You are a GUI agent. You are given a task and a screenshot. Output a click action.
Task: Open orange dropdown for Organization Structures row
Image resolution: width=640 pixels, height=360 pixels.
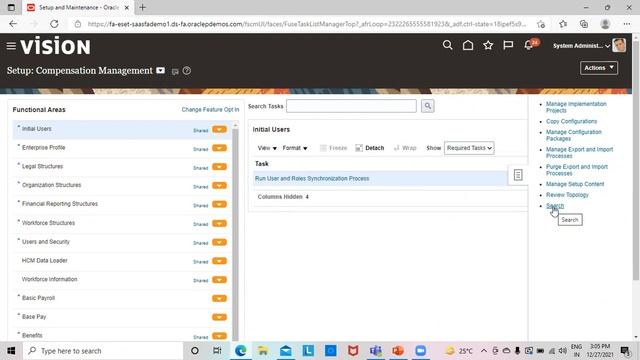point(219,186)
